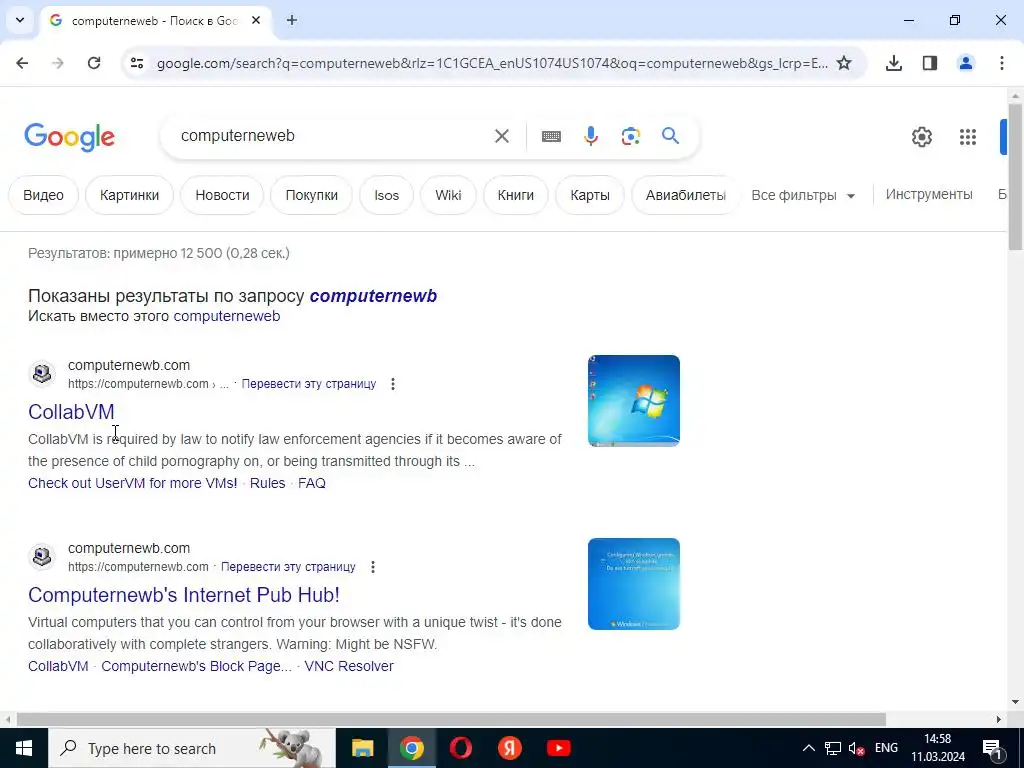Open the notification center icon
The width and height of the screenshot is (1024, 768).
click(x=993, y=748)
